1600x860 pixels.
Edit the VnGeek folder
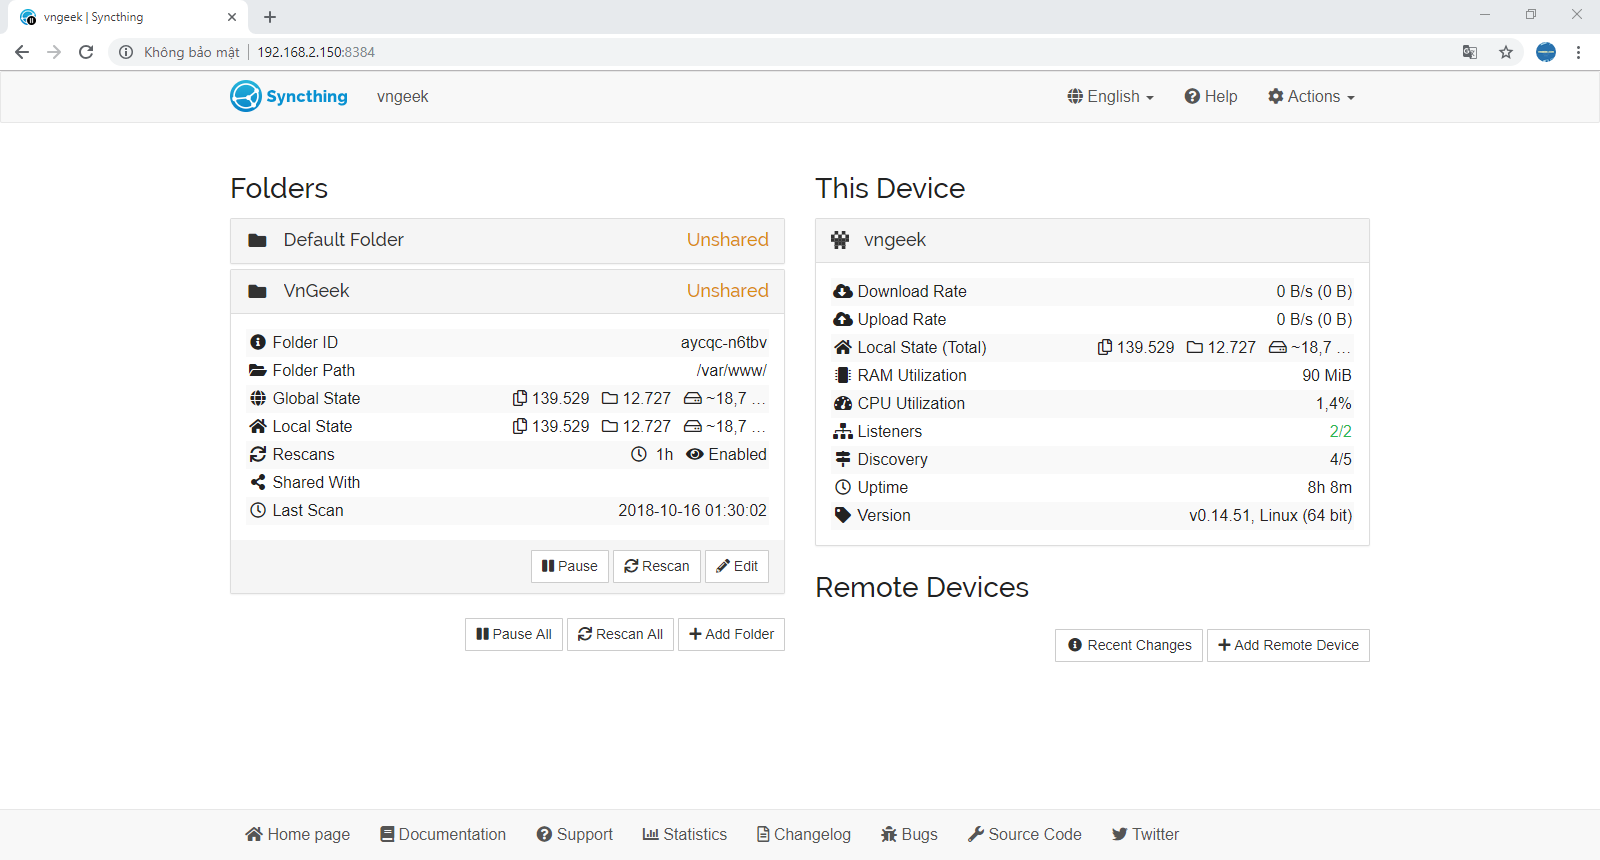[737, 566]
